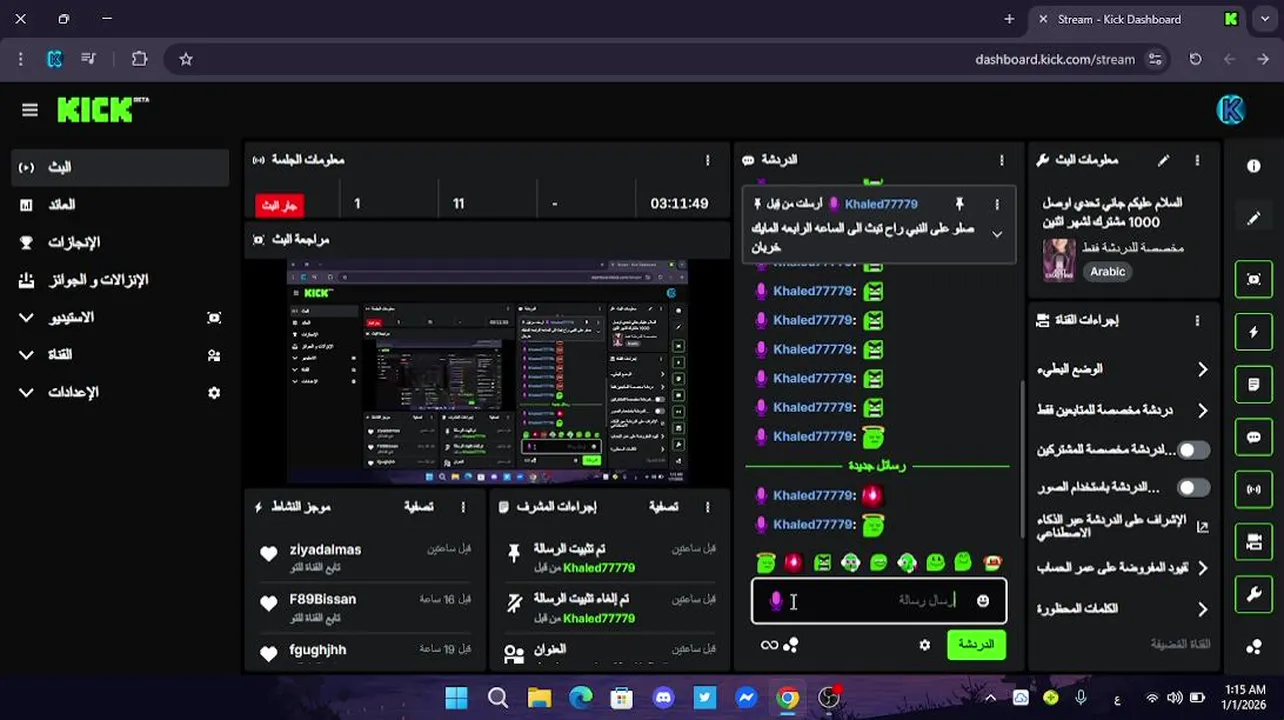
Task: Open chat settings gear below message box
Action: coord(925,645)
